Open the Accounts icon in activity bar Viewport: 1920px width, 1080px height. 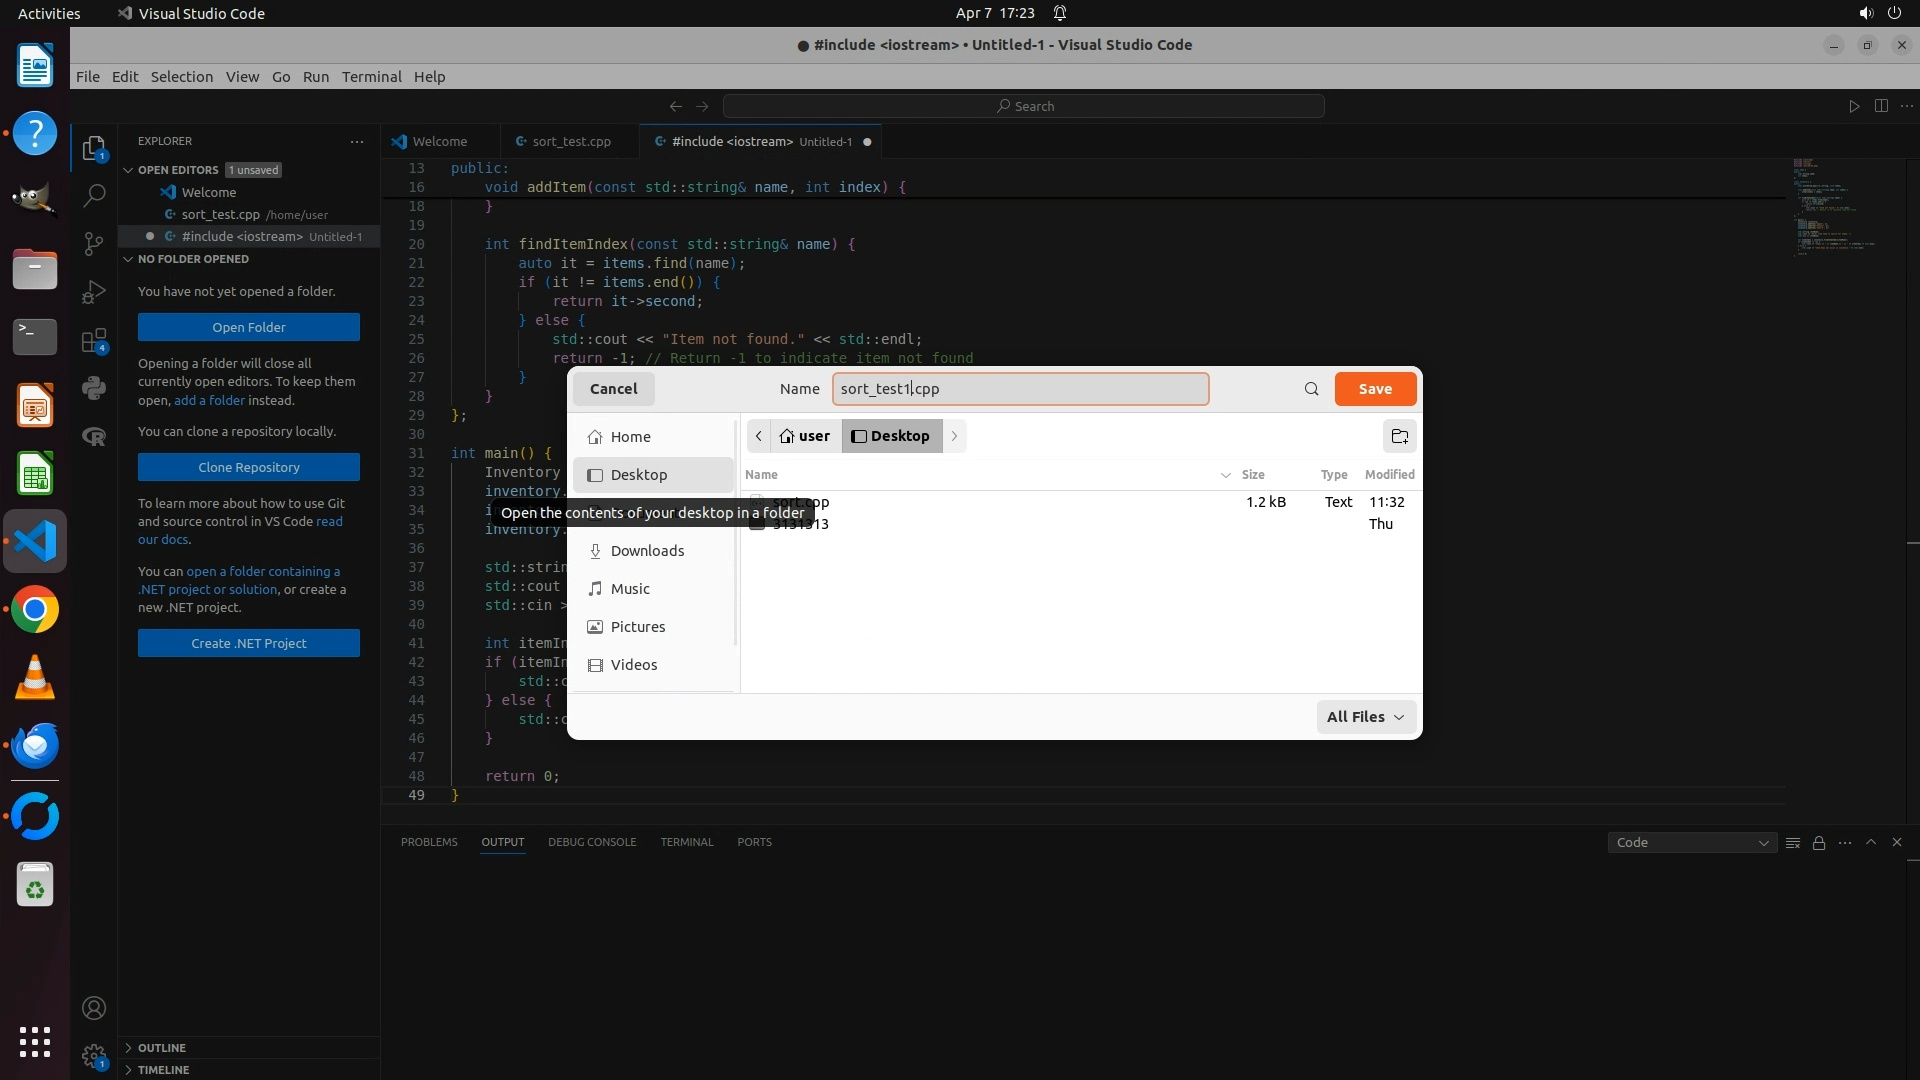coord(94,1008)
